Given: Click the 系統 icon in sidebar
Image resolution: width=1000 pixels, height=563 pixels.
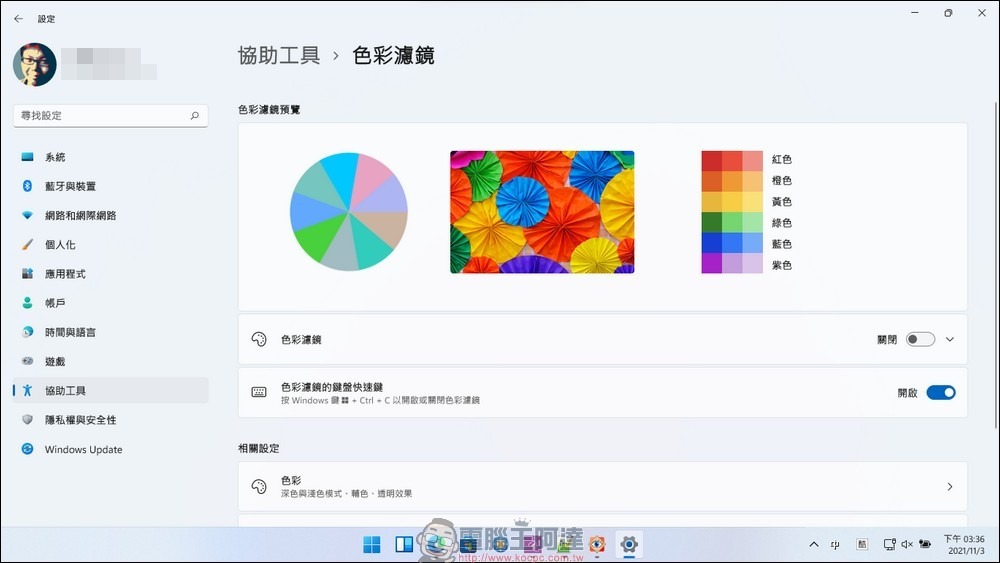Looking at the screenshot, I should click(x=28, y=158).
